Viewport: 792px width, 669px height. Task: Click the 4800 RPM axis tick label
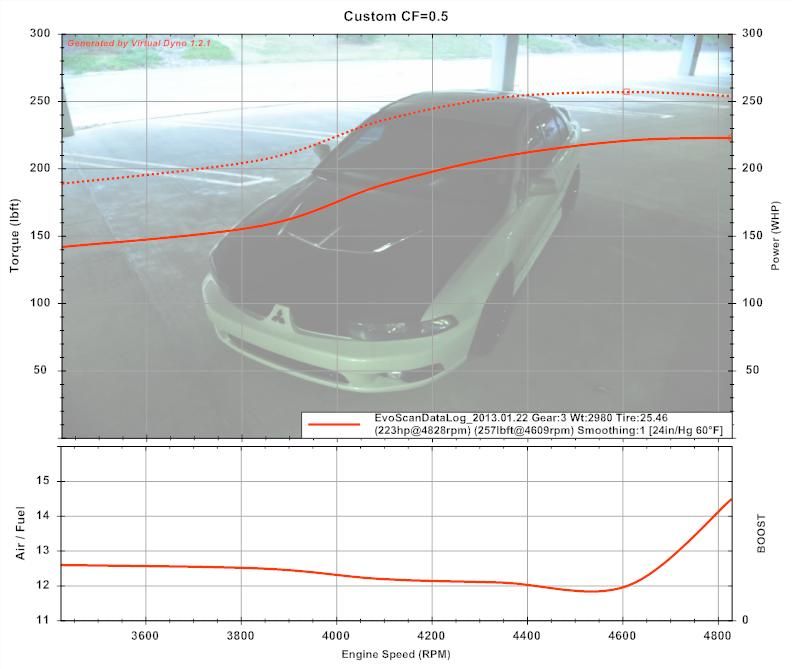pos(718,635)
